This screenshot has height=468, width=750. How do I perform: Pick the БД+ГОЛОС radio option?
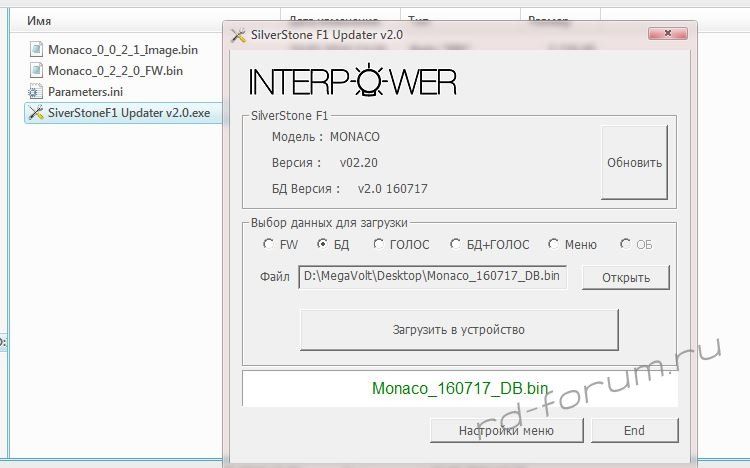click(x=456, y=244)
